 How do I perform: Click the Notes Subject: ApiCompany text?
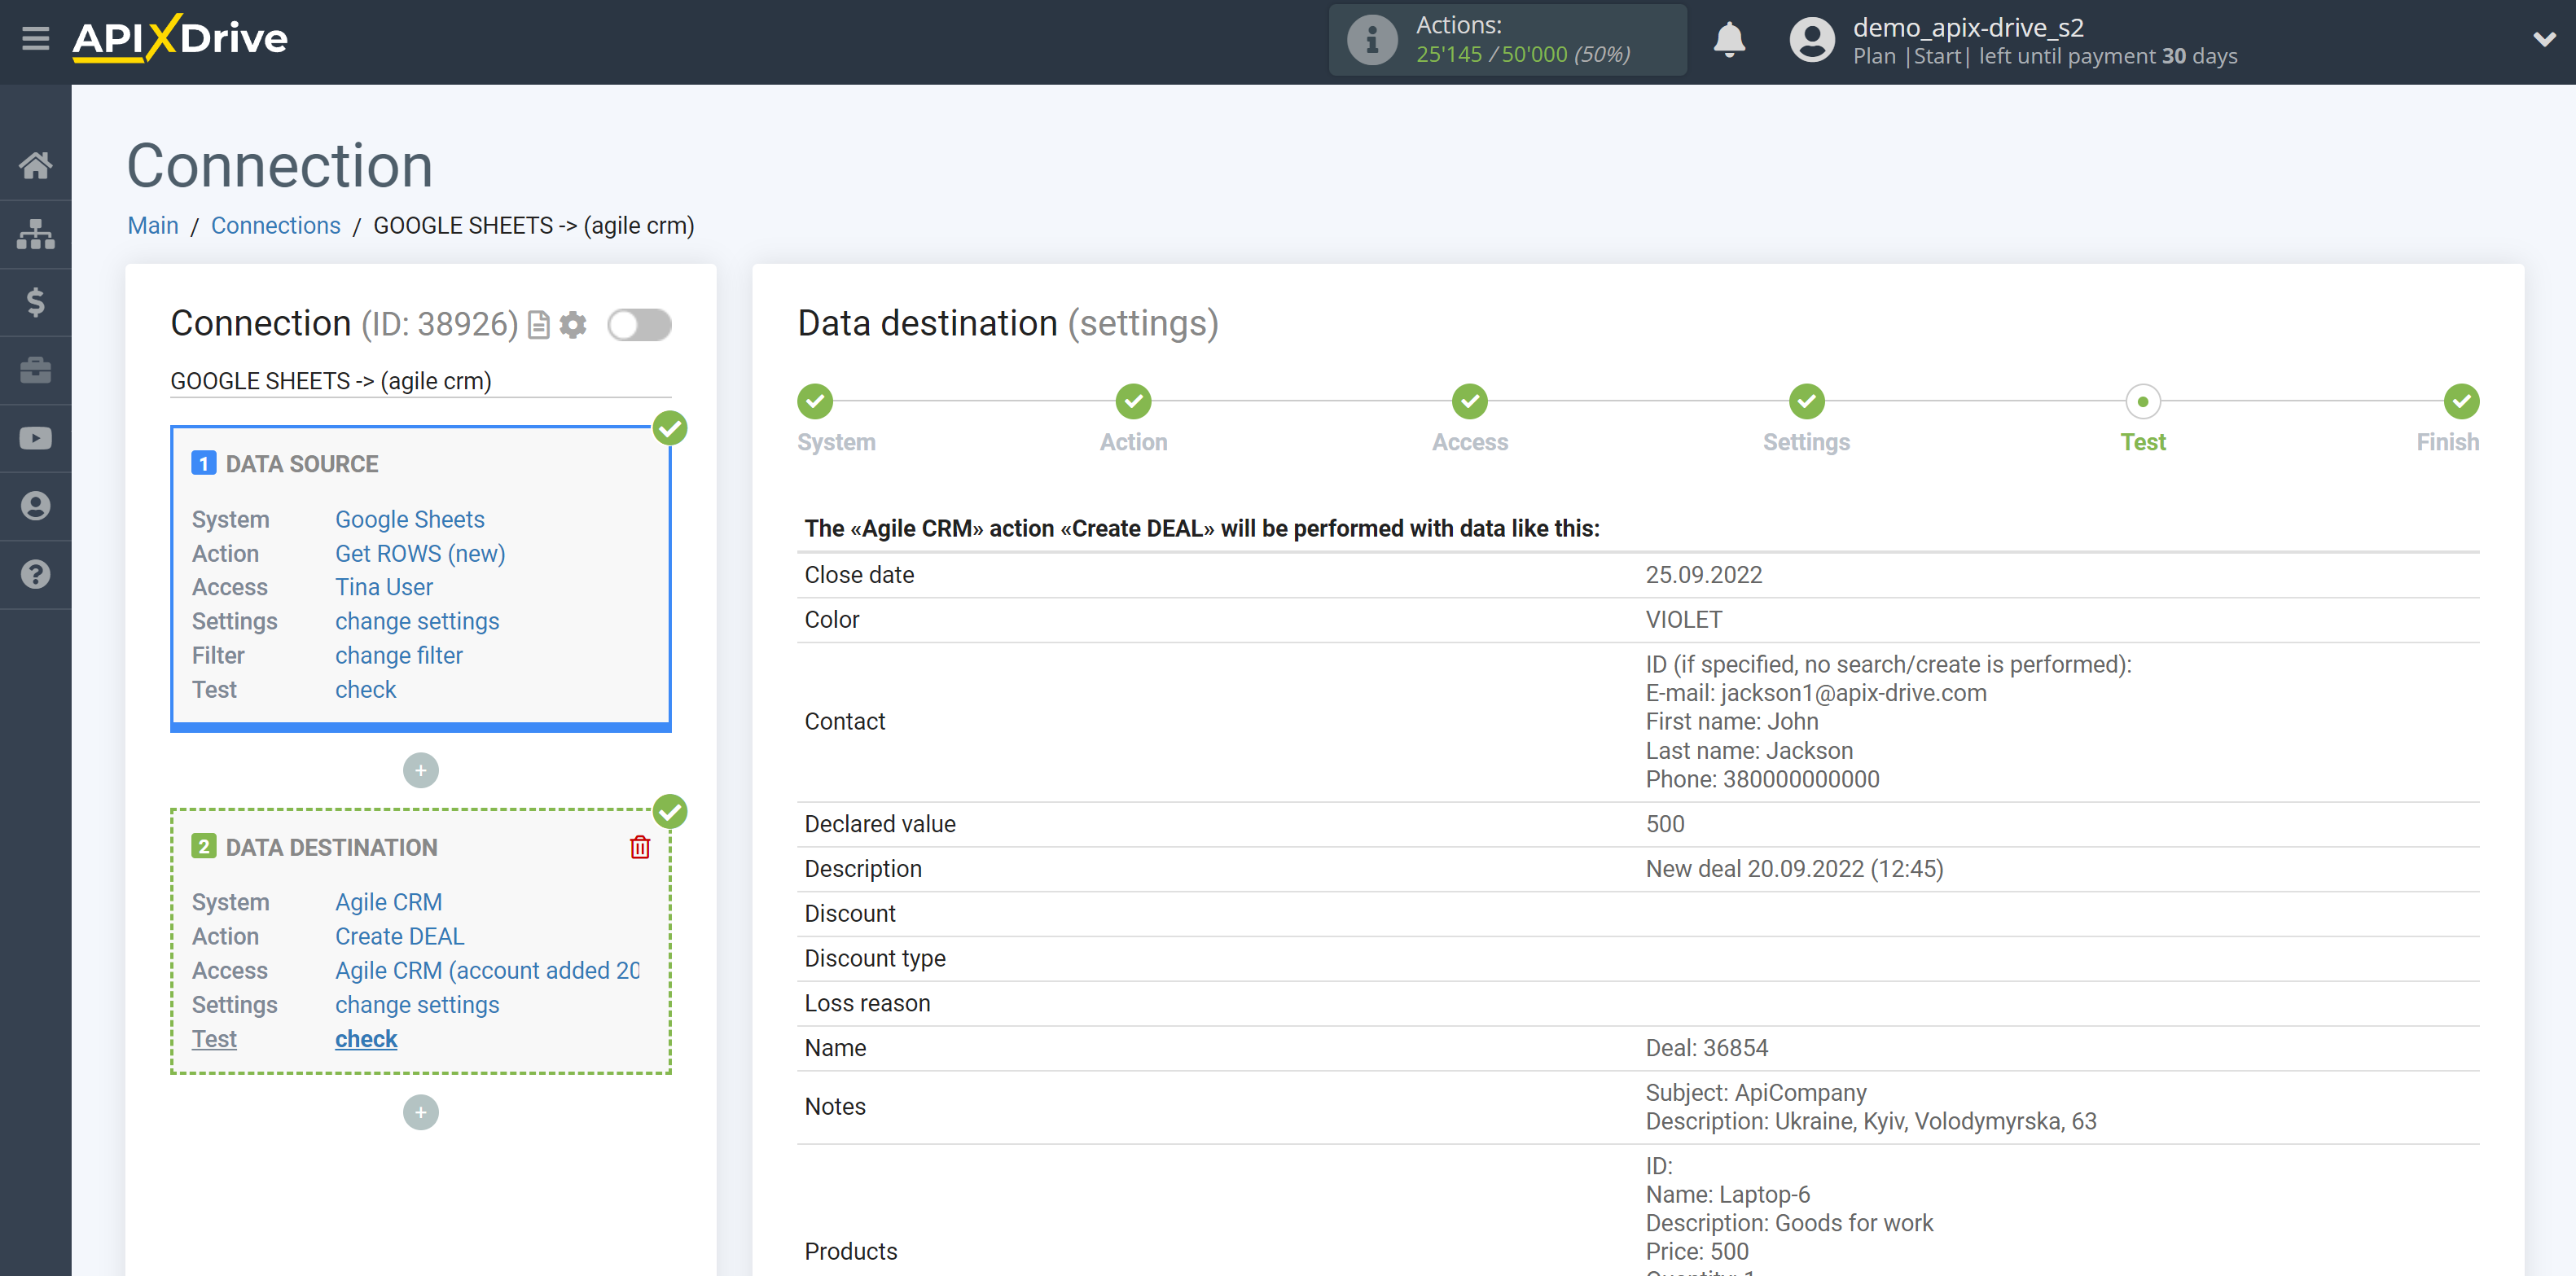pyautogui.click(x=1756, y=1092)
